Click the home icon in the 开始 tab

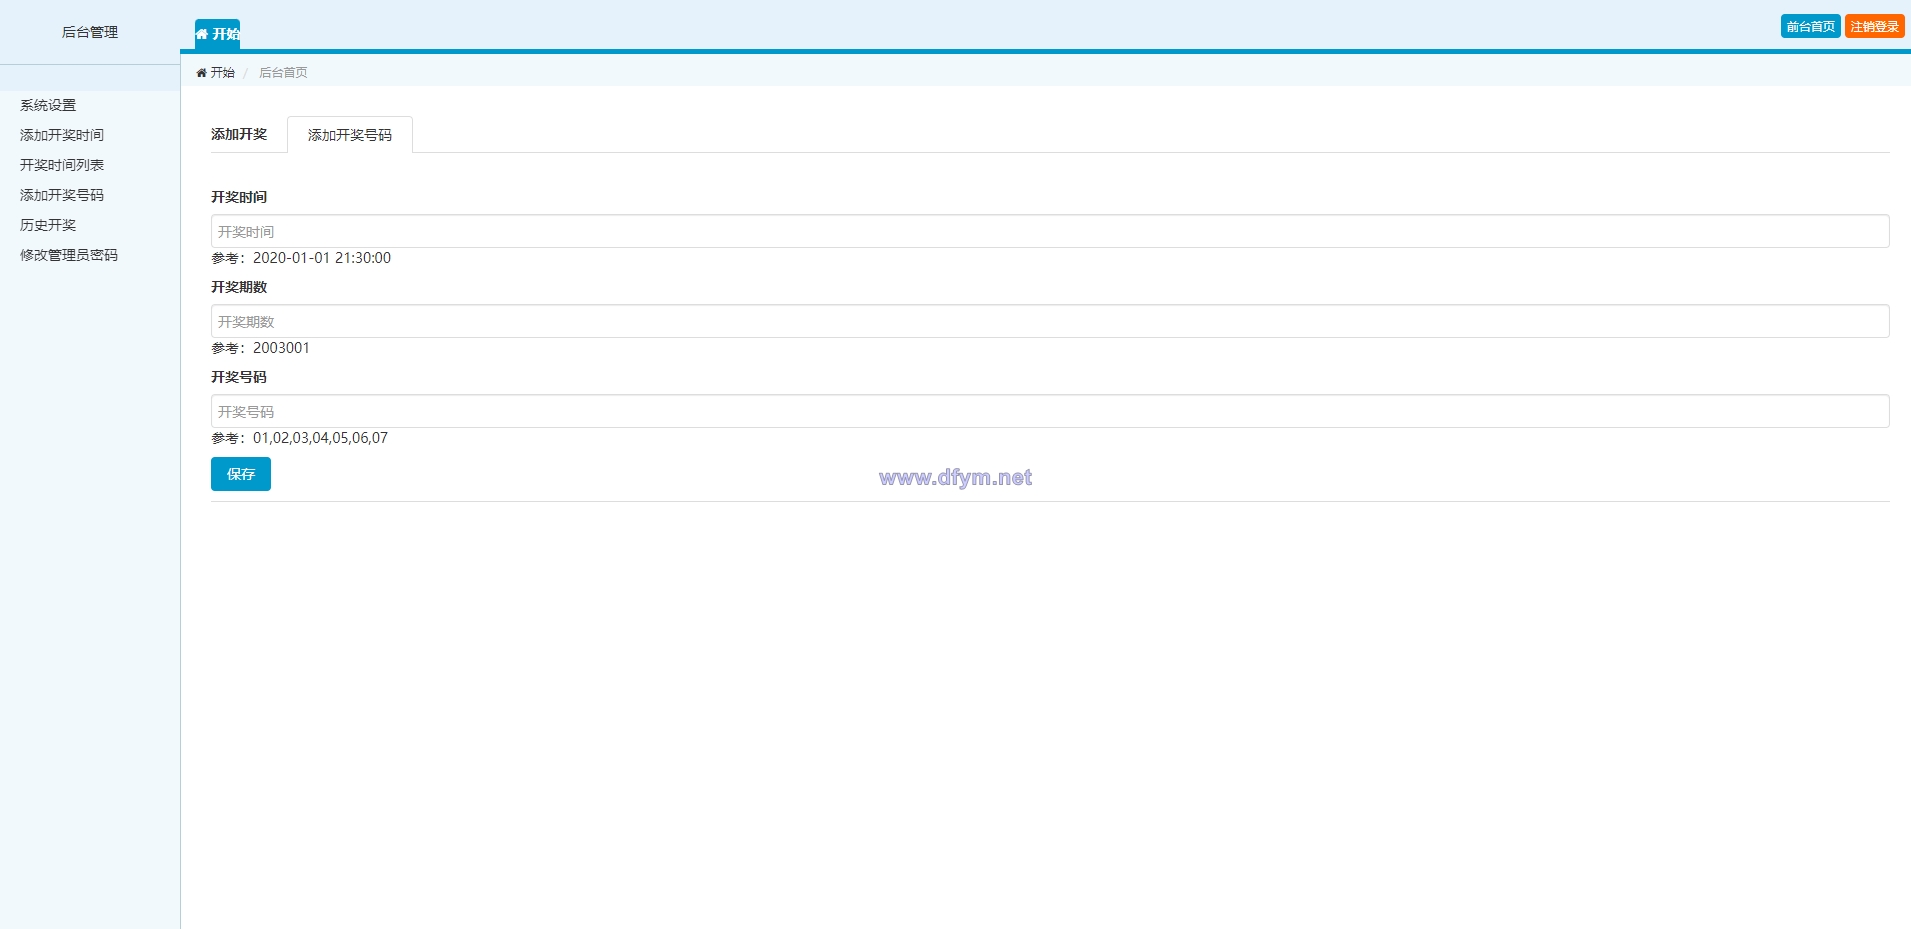point(201,34)
